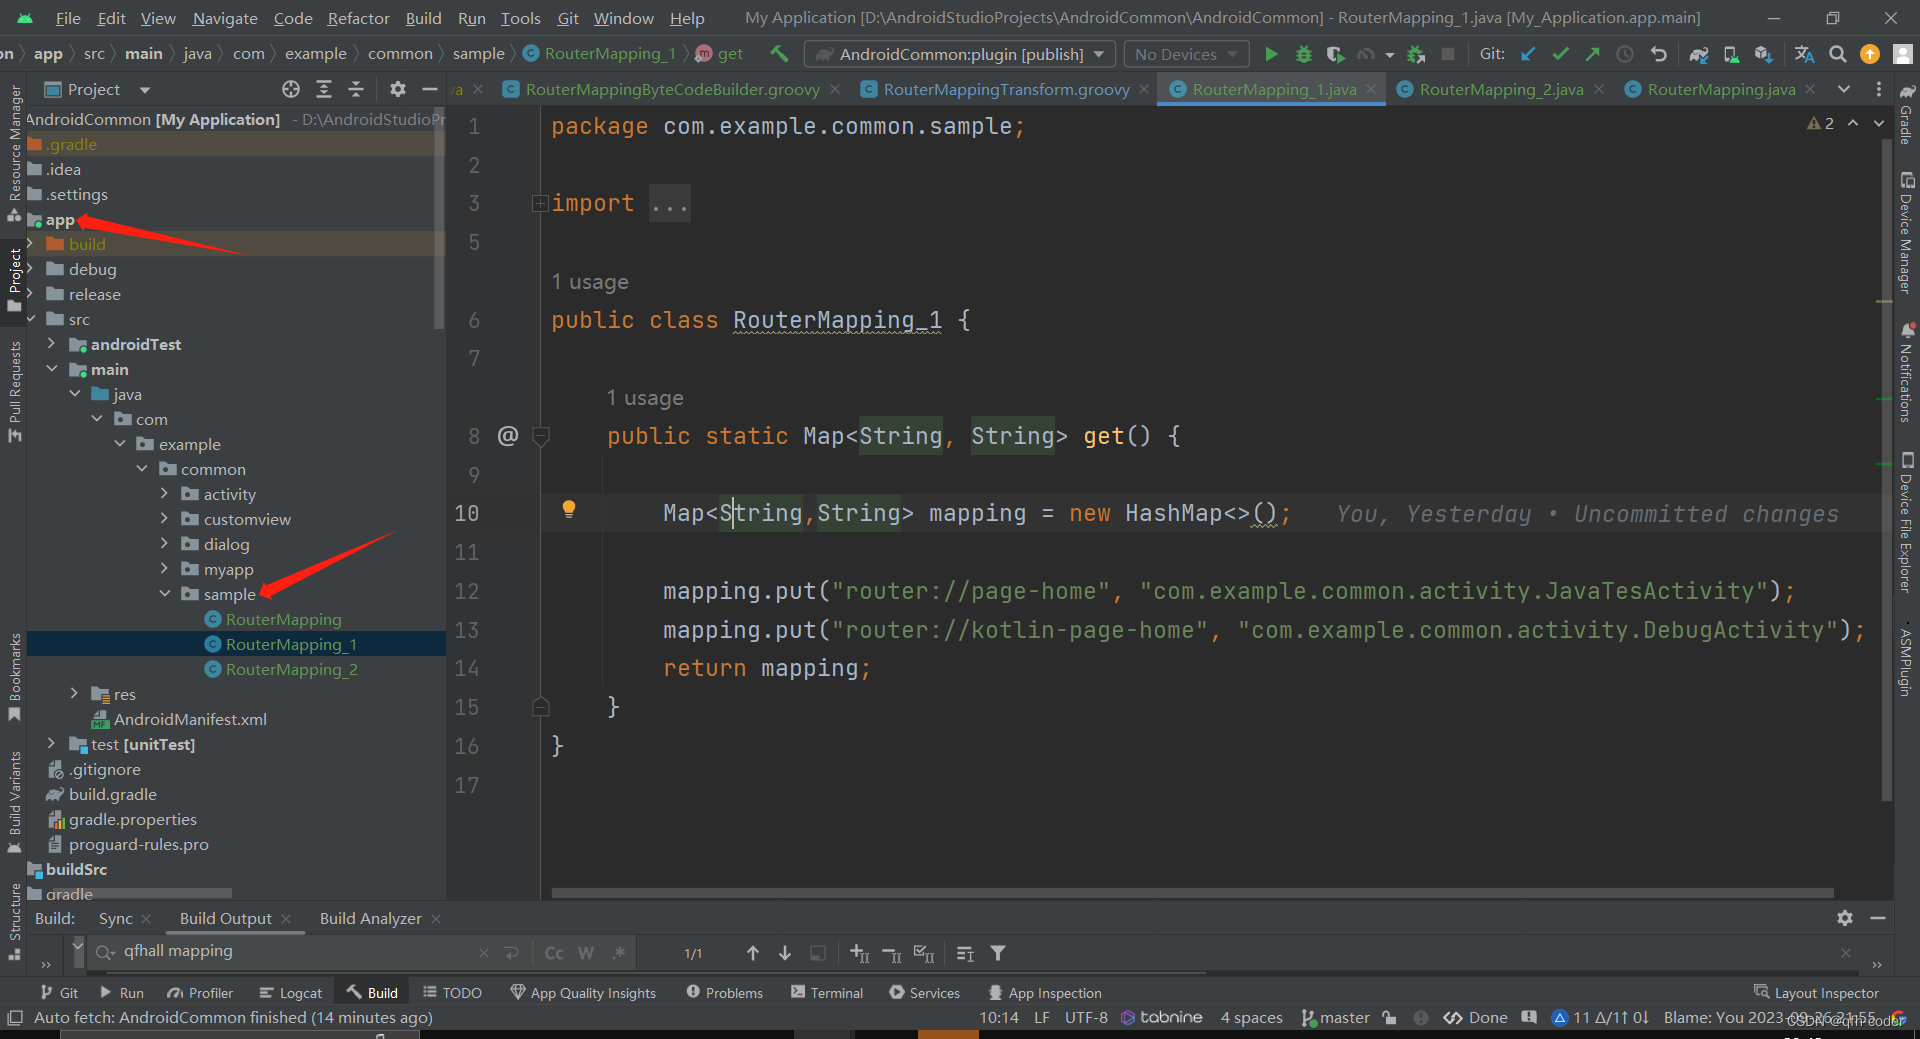Select opened file target icon in Project panel

point(291,89)
